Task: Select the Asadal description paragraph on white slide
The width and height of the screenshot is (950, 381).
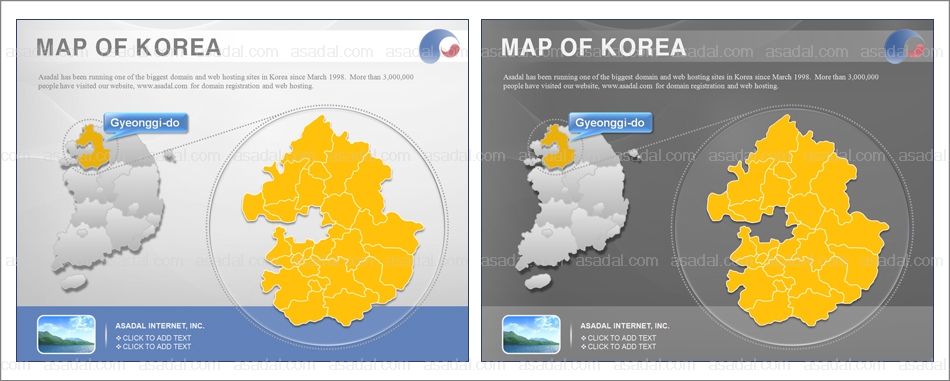Action: point(226,82)
